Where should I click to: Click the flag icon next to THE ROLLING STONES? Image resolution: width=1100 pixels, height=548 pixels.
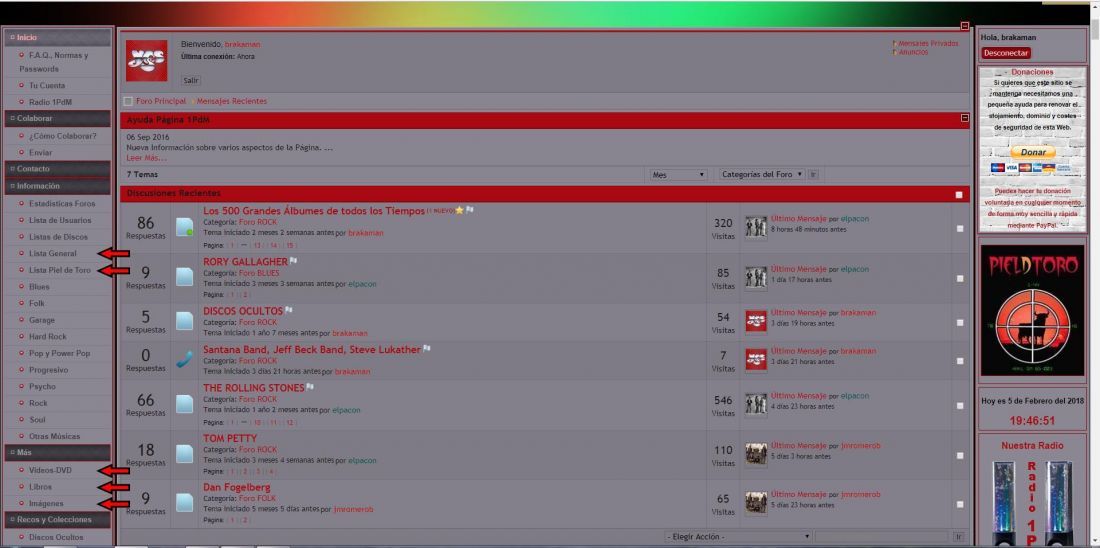(x=310, y=387)
